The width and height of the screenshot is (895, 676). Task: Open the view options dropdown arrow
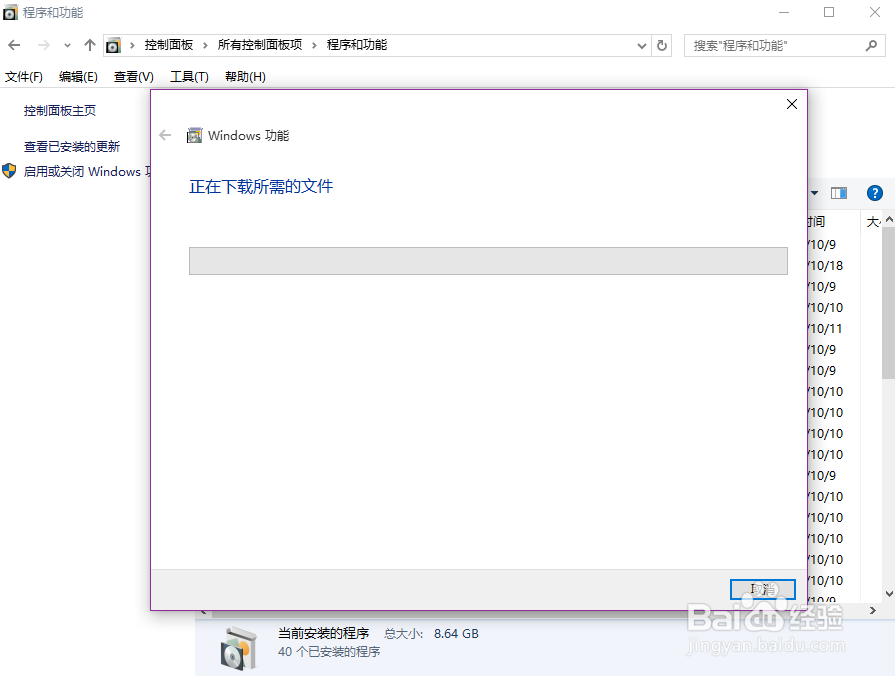click(x=814, y=193)
